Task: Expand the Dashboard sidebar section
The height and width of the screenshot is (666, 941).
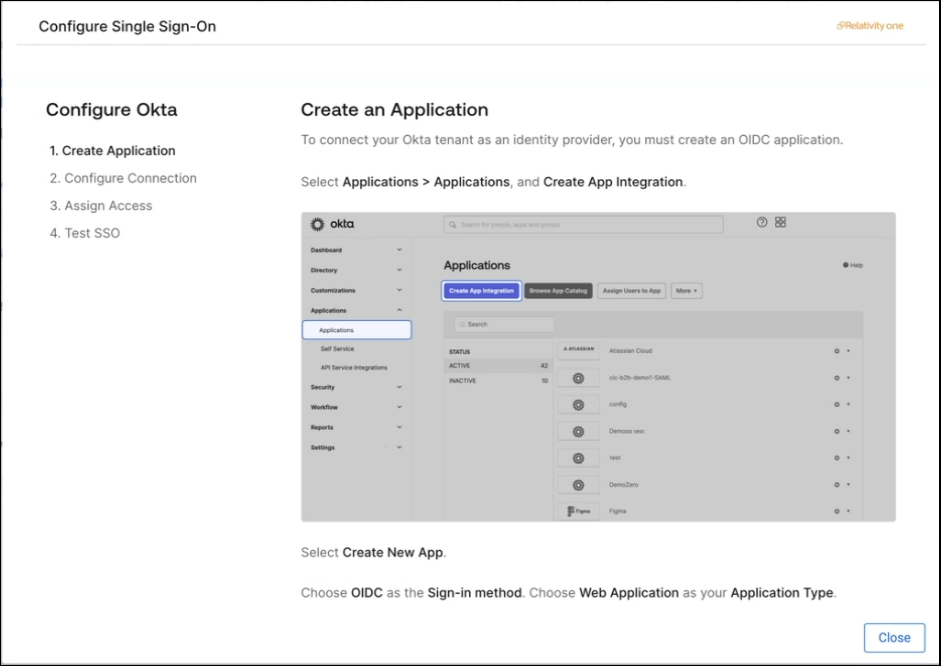Action: [399, 250]
